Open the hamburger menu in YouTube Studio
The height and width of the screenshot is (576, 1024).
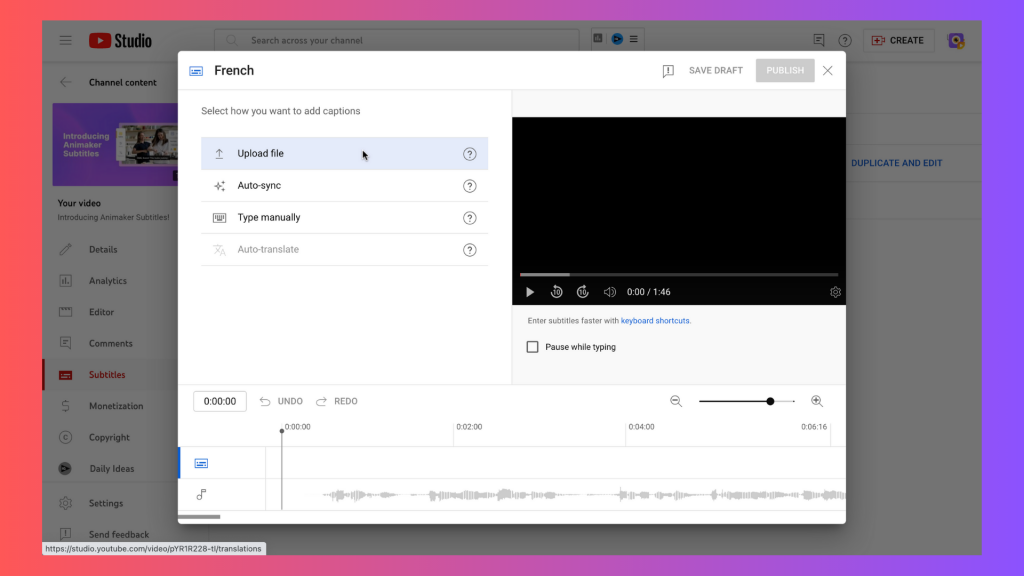click(65, 40)
